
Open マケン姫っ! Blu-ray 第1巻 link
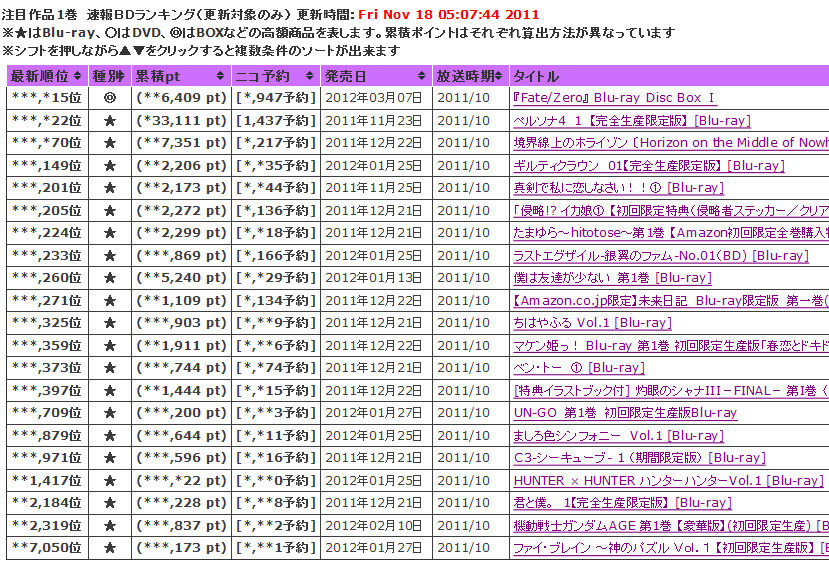(671, 345)
